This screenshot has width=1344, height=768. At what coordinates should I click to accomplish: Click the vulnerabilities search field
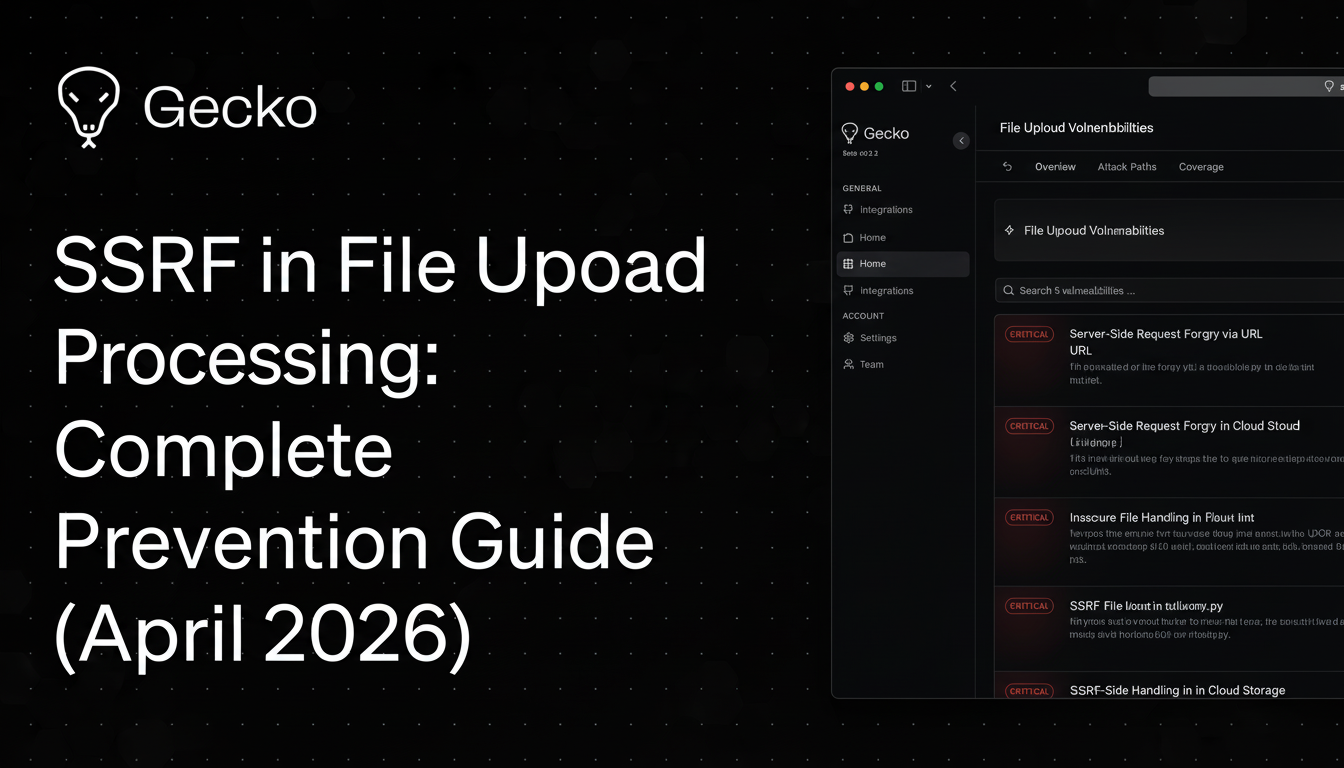(x=1170, y=291)
